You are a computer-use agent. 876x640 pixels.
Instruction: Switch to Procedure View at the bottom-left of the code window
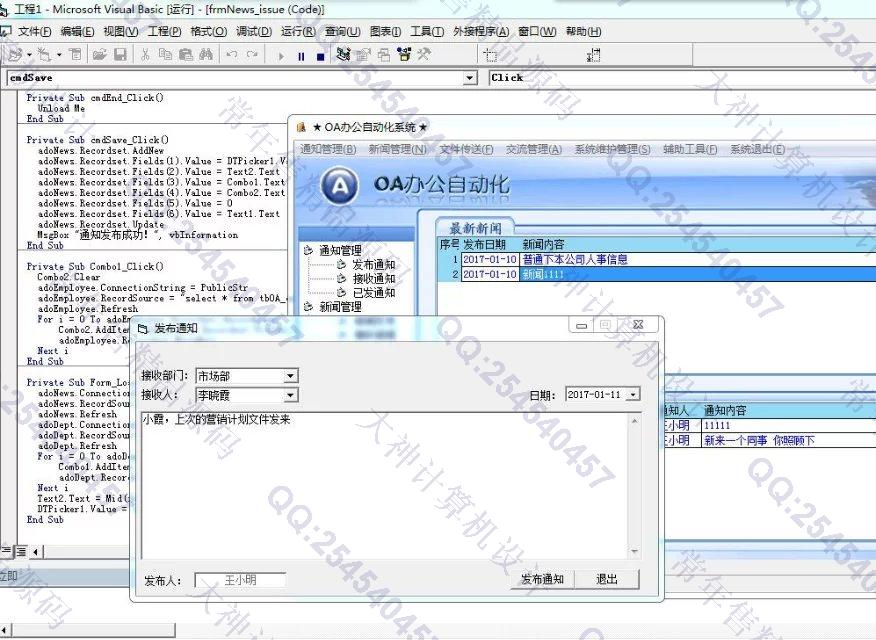click(x=6, y=552)
